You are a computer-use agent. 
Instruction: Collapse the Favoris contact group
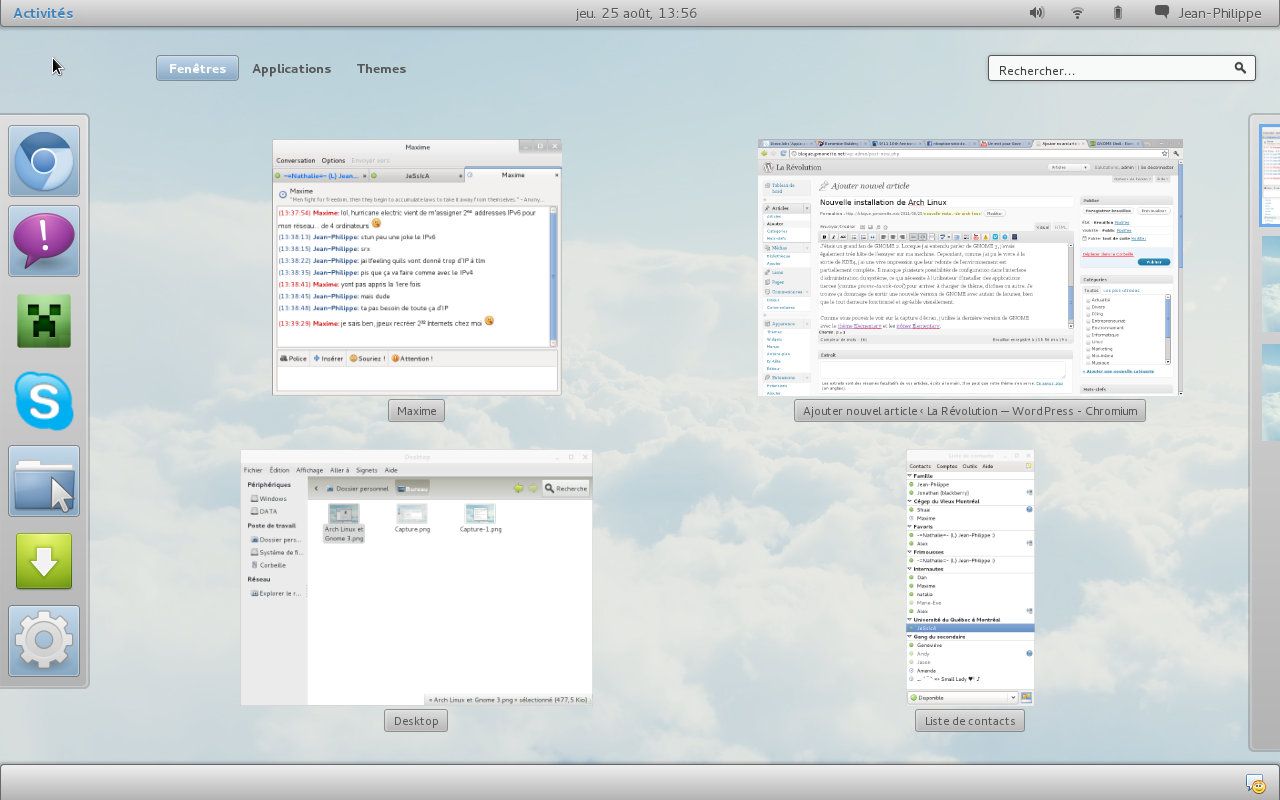pos(909,526)
